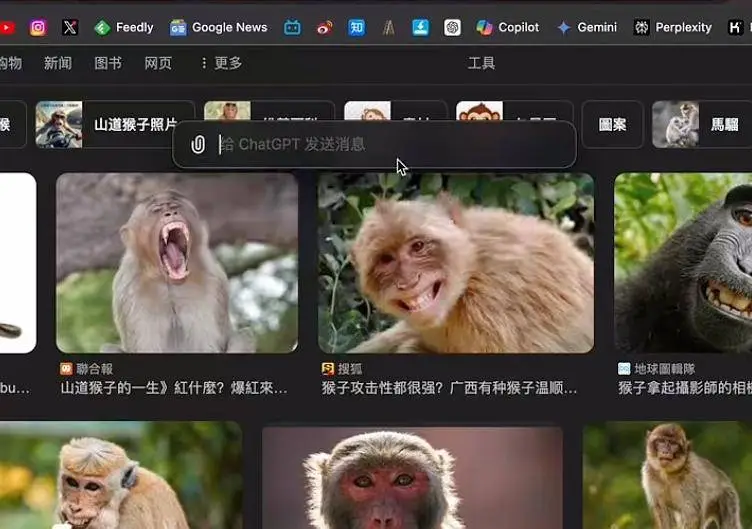Open the 工具 search tools options

pyautogui.click(x=481, y=63)
